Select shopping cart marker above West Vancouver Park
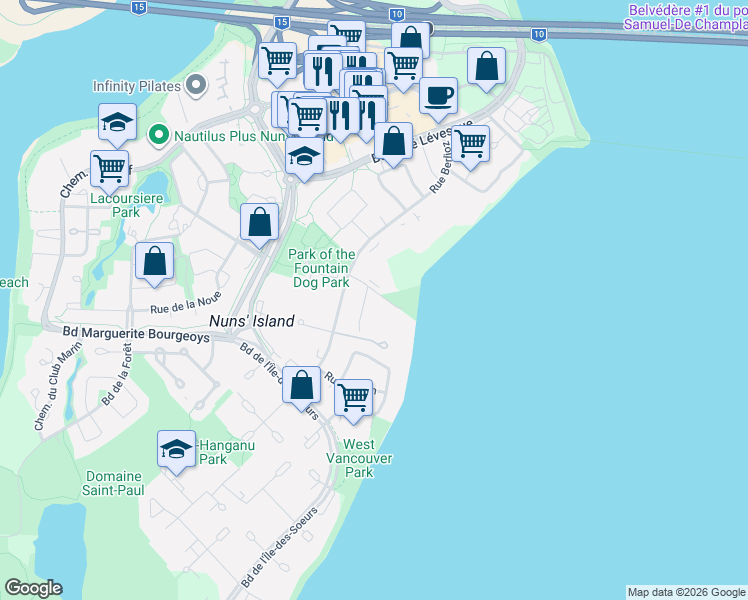The height and width of the screenshot is (600, 748). pos(353,402)
